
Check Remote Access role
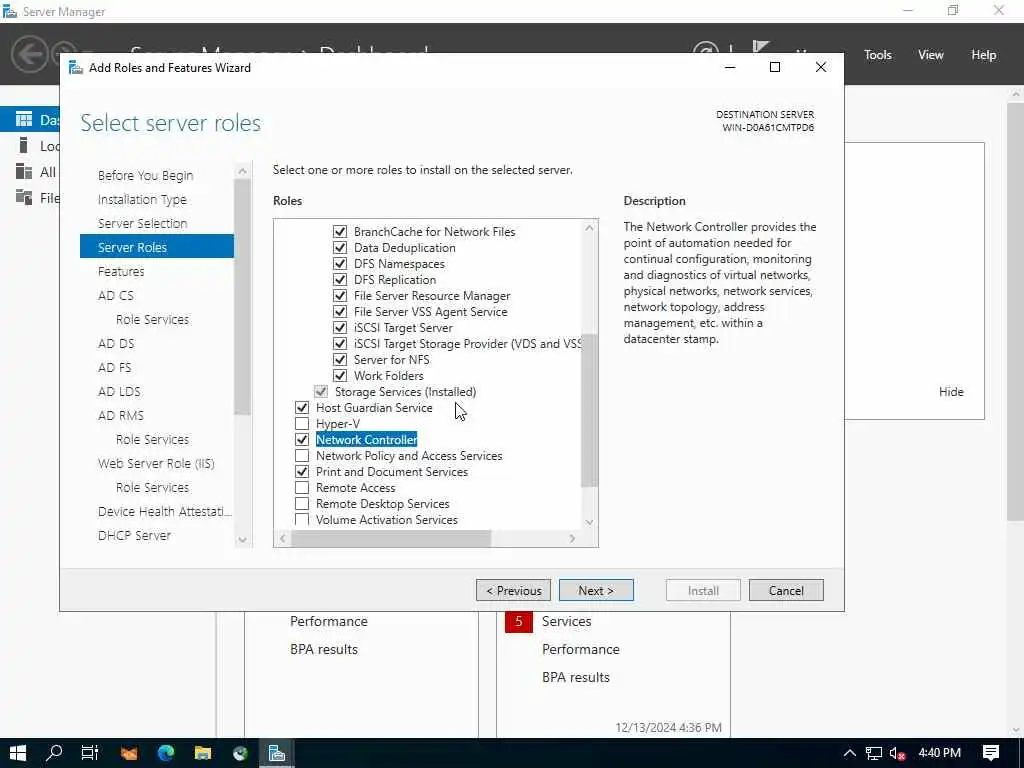point(302,487)
